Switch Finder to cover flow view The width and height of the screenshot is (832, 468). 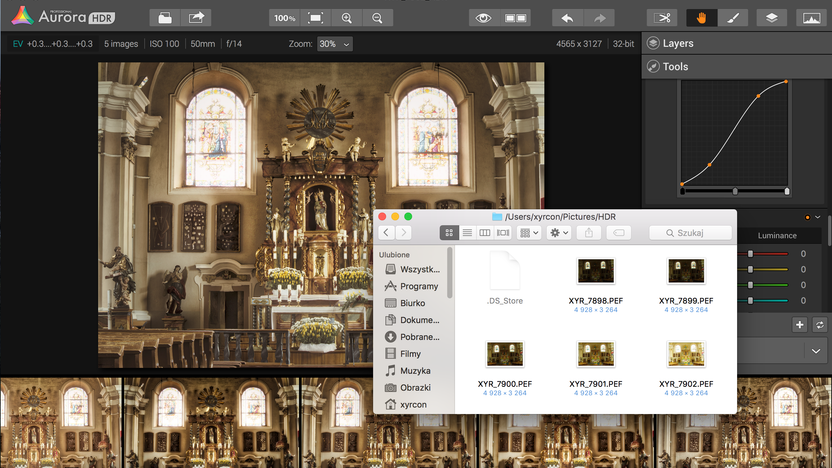(502, 232)
